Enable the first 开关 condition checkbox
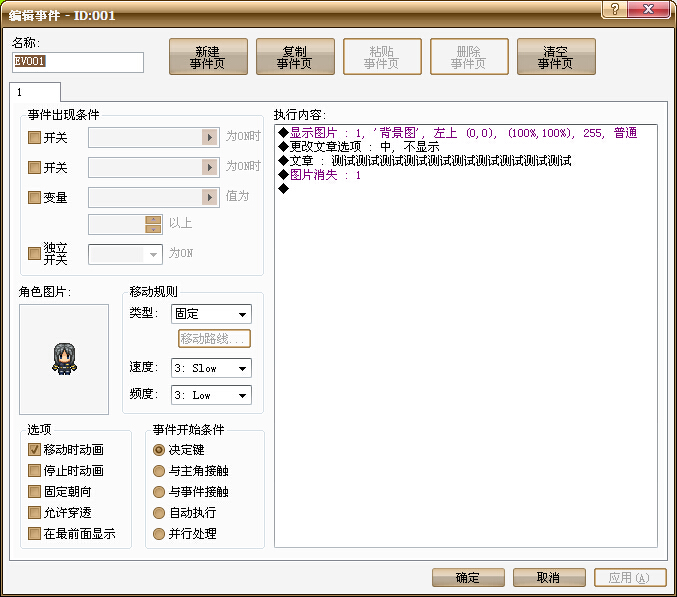The image size is (677, 597). pos(34,138)
